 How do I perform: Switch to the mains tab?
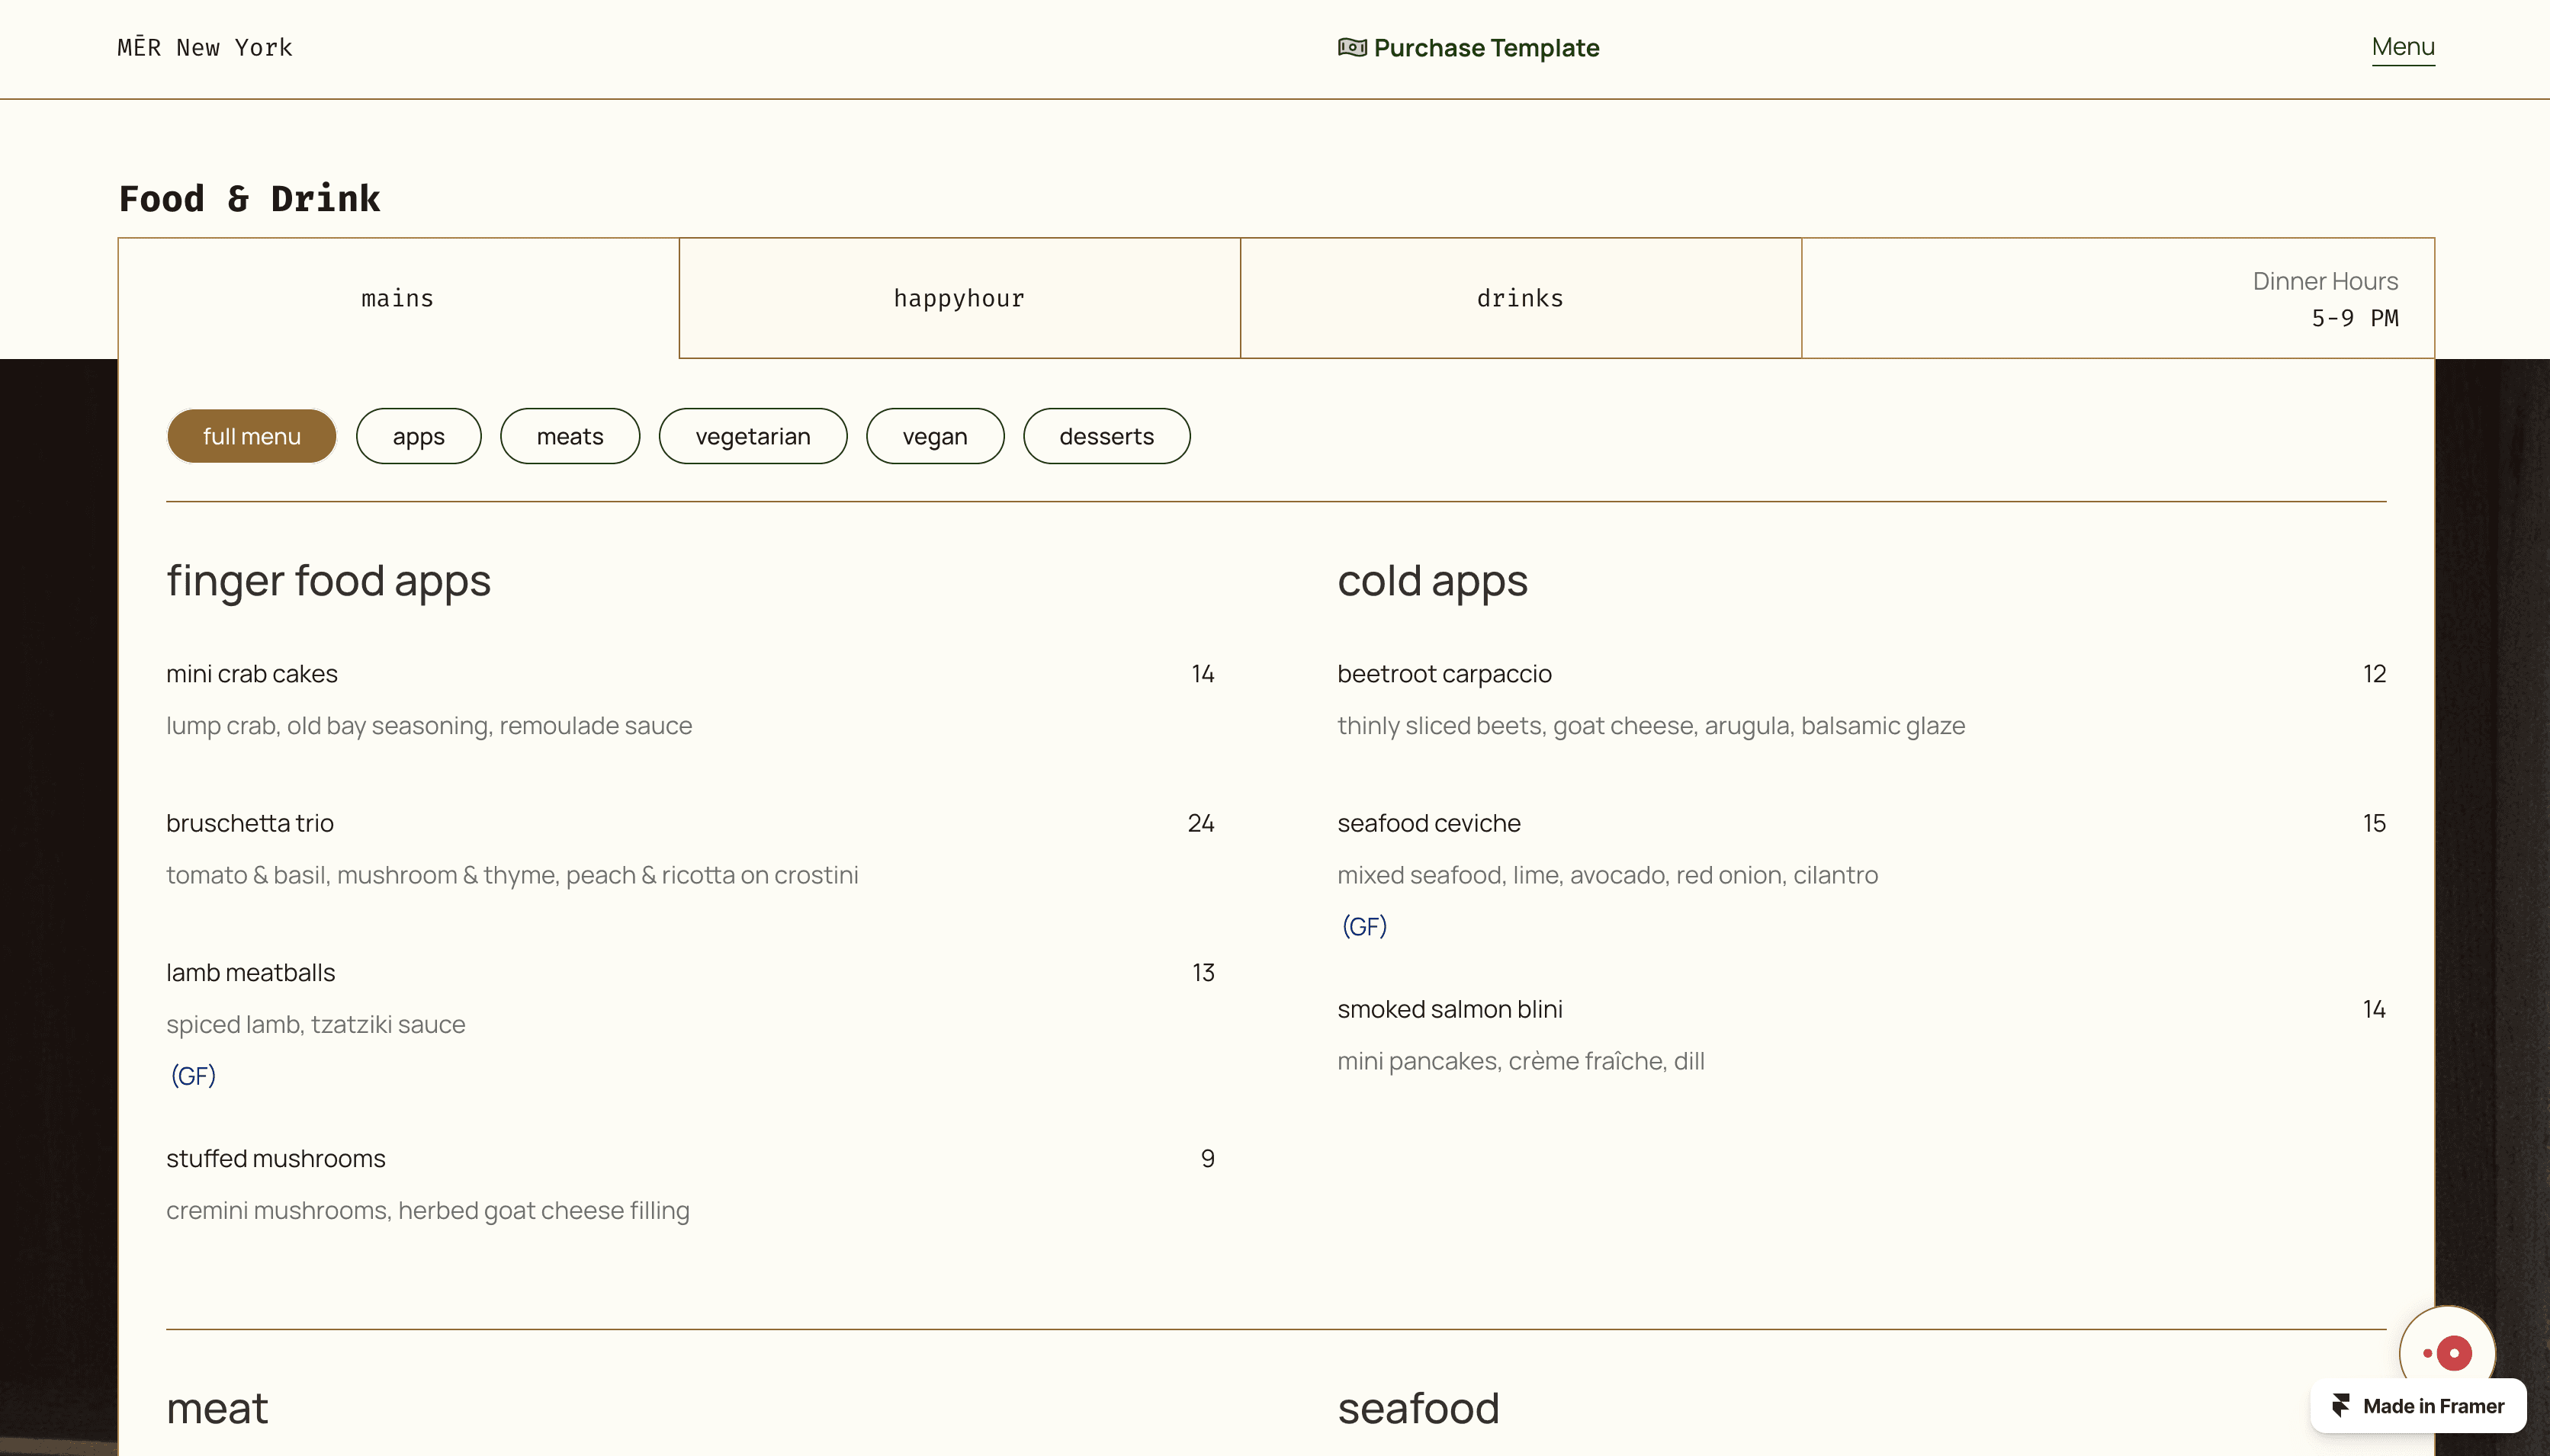tap(397, 298)
